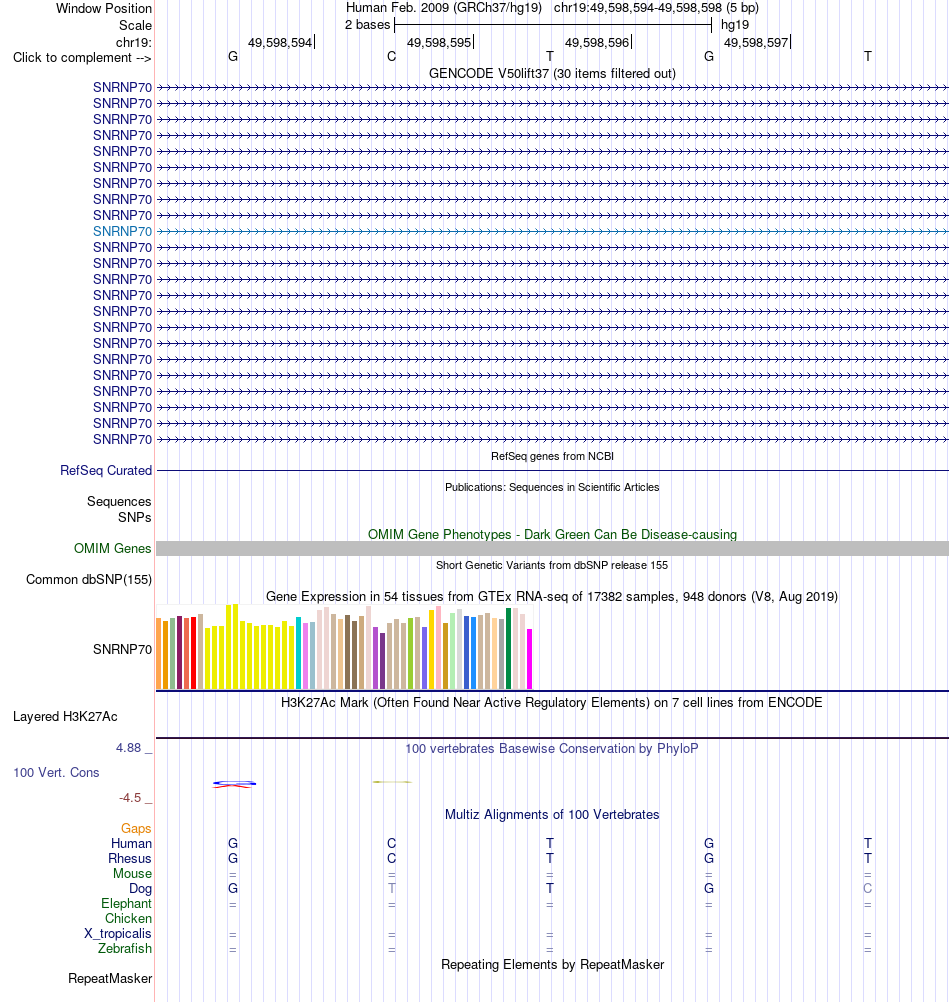This screenshot has width=950, height=1002.
Task: Open 100 vertebrates Basewise Conservation by PhyloP
Action: click(552, 748)
